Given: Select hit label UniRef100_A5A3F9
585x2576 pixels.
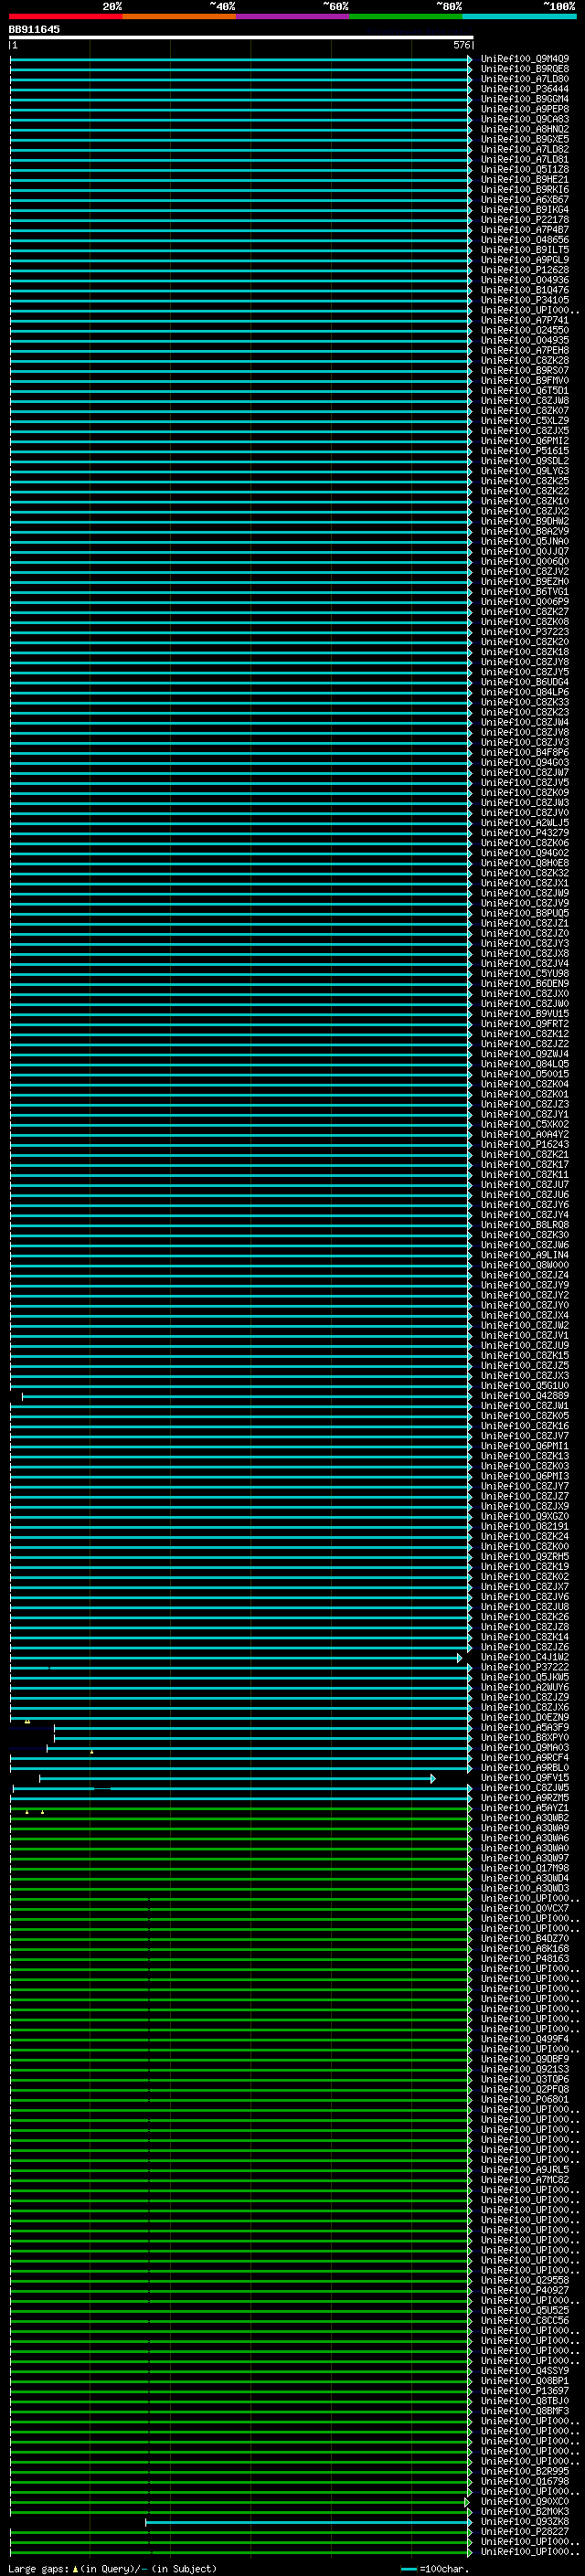Looking at the screenshot, I should [525, 1728].
